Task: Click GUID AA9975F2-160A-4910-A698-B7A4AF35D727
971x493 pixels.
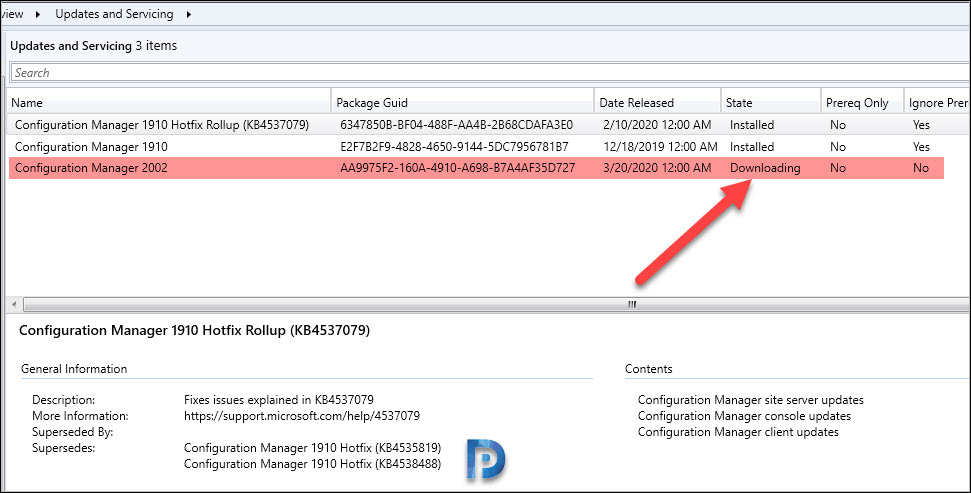Action: tap(458, 168)
